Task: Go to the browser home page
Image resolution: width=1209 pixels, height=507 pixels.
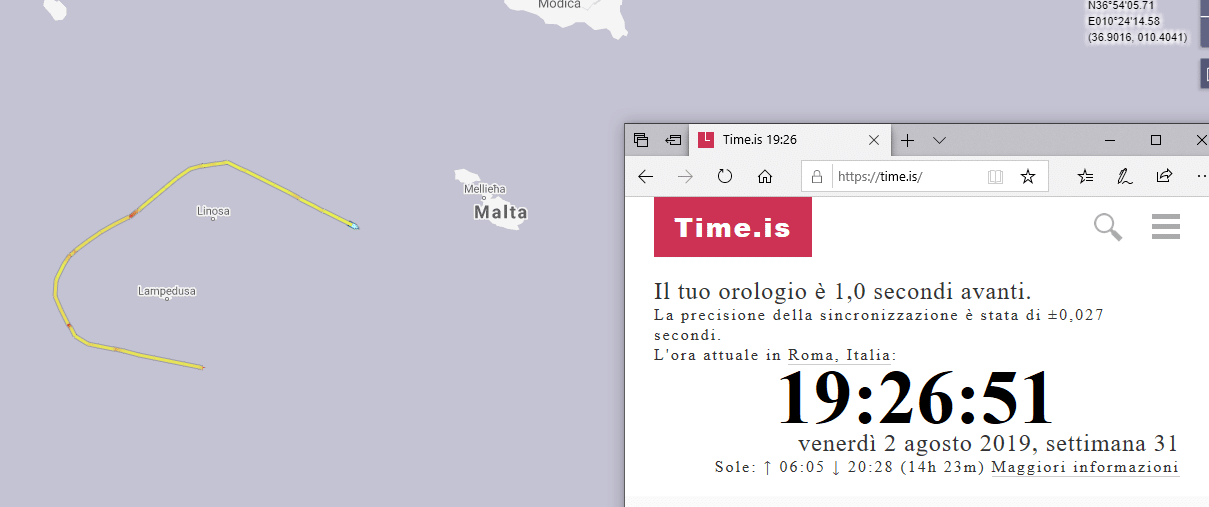Action: tap(765, 177)
